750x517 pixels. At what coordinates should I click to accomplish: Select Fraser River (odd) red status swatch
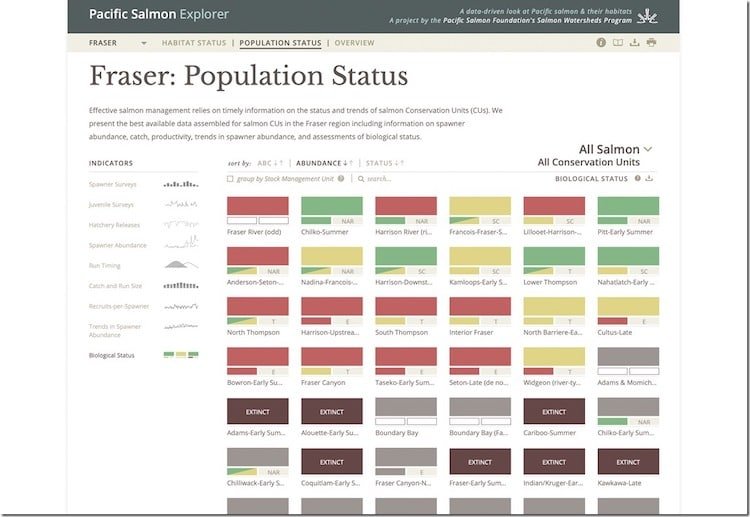click(x=258, y=206)
